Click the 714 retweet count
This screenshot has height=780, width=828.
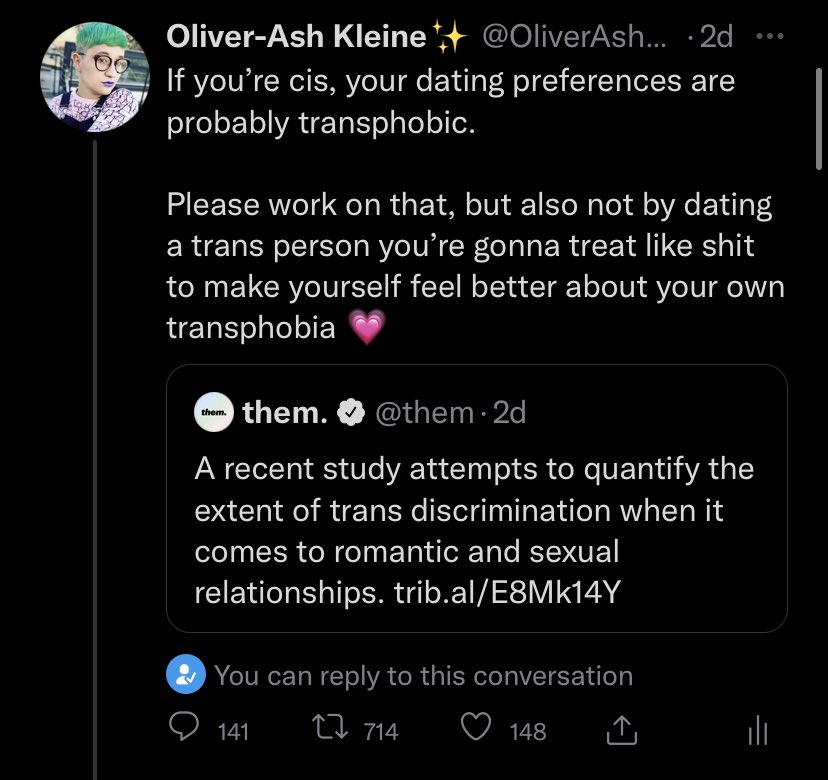point(381,731)
